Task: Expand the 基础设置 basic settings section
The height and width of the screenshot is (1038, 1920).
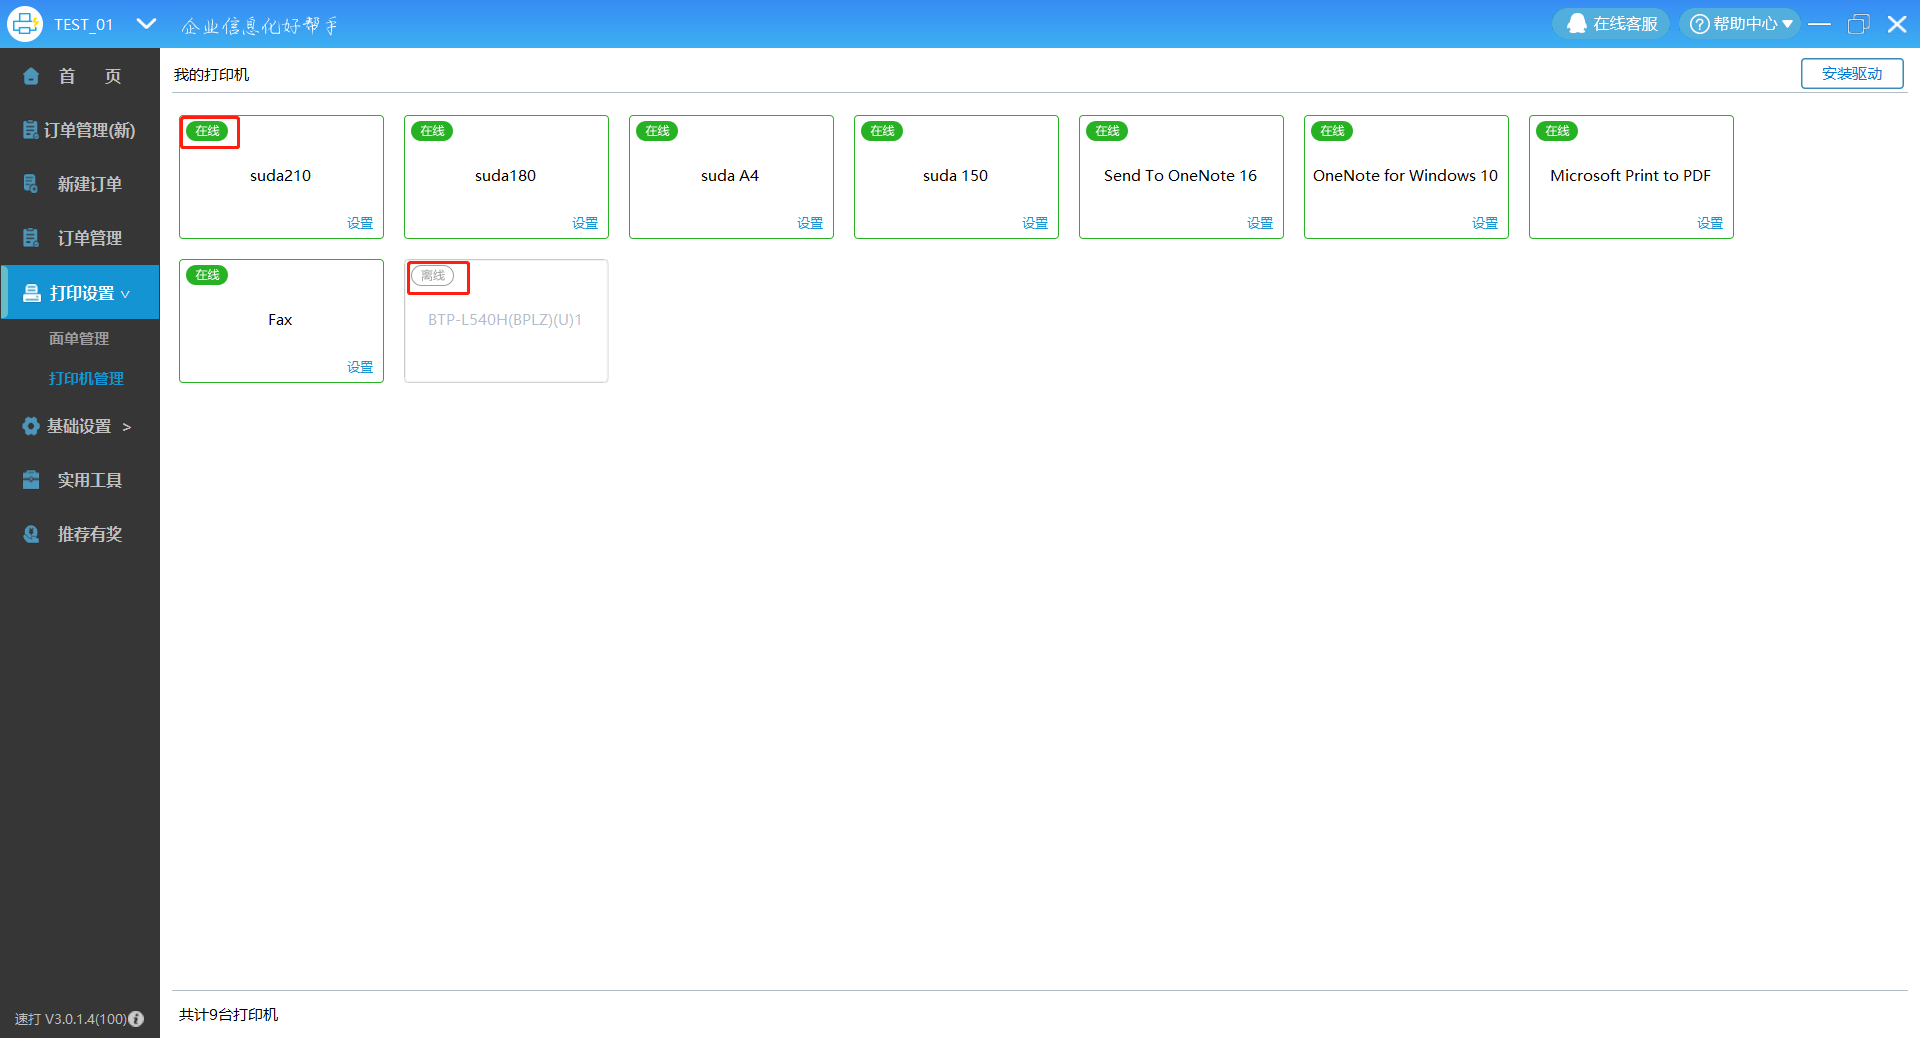Action: pyautogui.click(x=80, y=426)
